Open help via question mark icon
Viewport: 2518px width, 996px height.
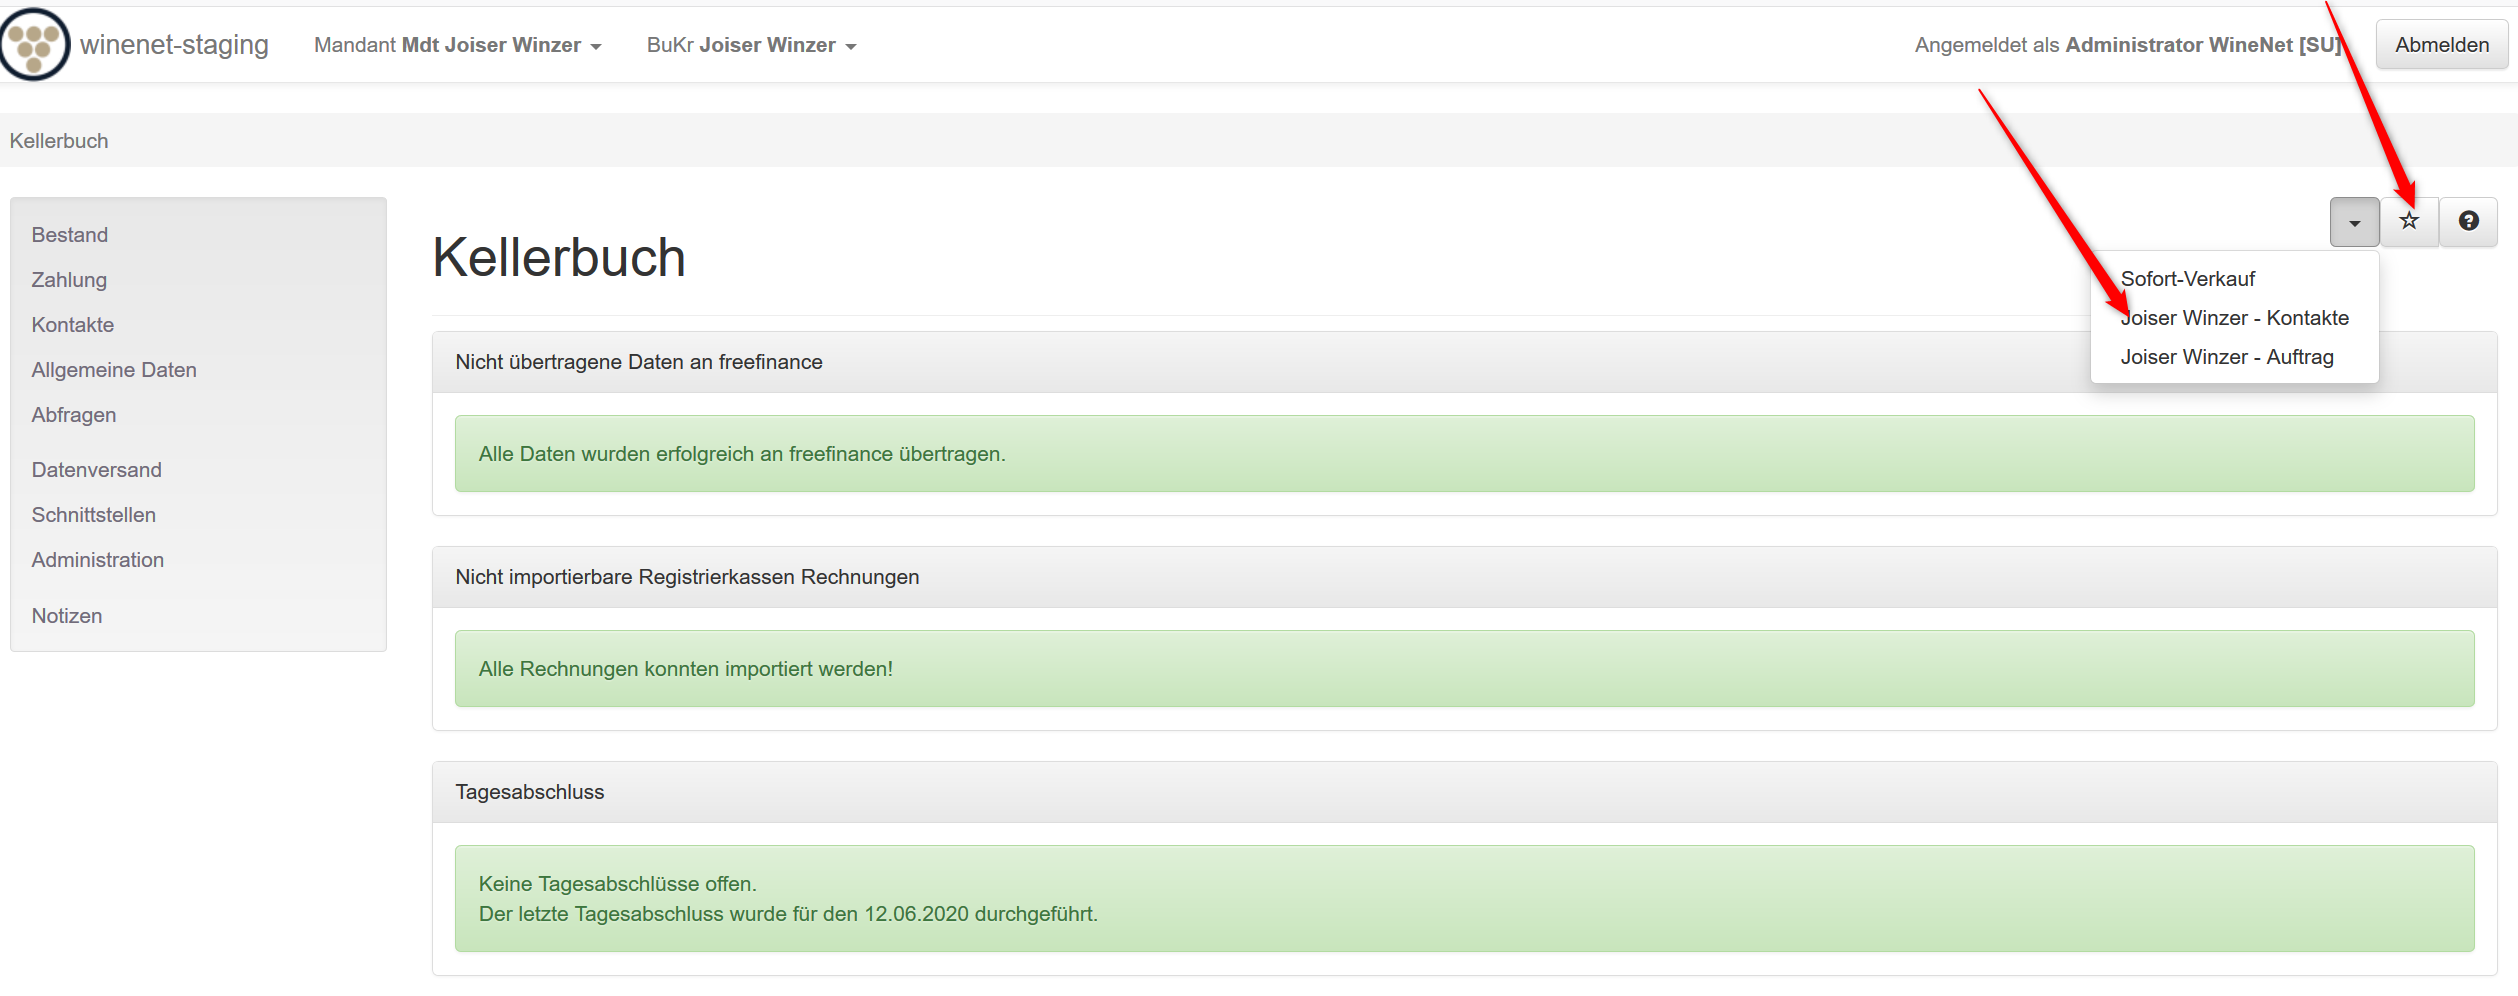(2468, 221)
